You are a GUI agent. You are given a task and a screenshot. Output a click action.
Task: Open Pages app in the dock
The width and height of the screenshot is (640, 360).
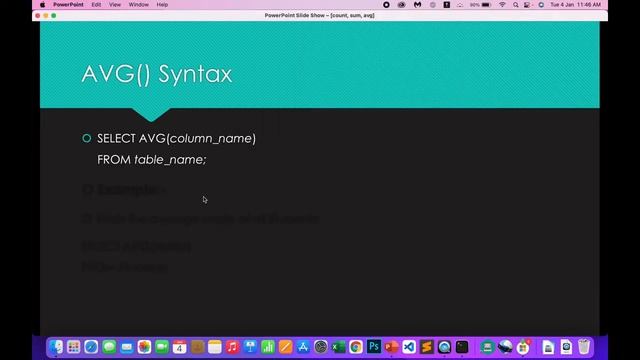click(x=285, y=347)
